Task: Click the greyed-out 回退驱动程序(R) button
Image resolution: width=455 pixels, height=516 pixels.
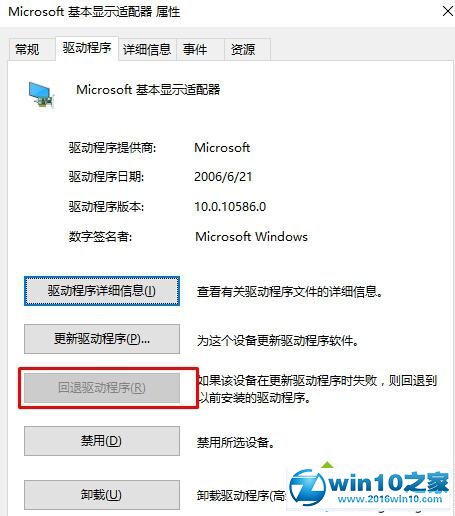Action: tap(102, 388)
